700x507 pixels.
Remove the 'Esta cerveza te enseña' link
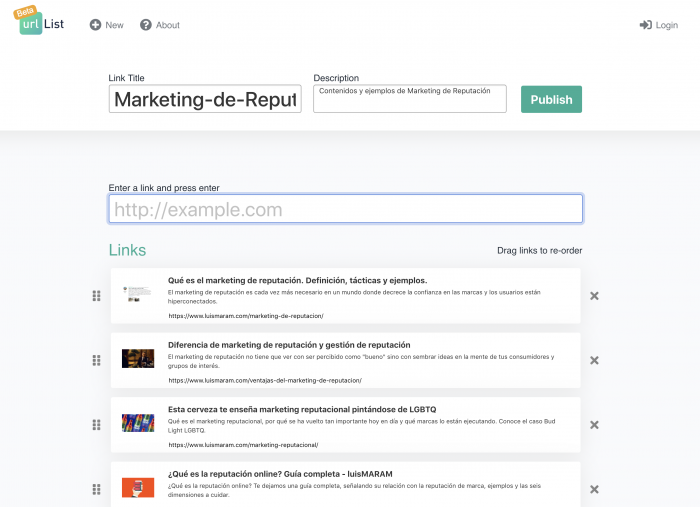(594, 425)
